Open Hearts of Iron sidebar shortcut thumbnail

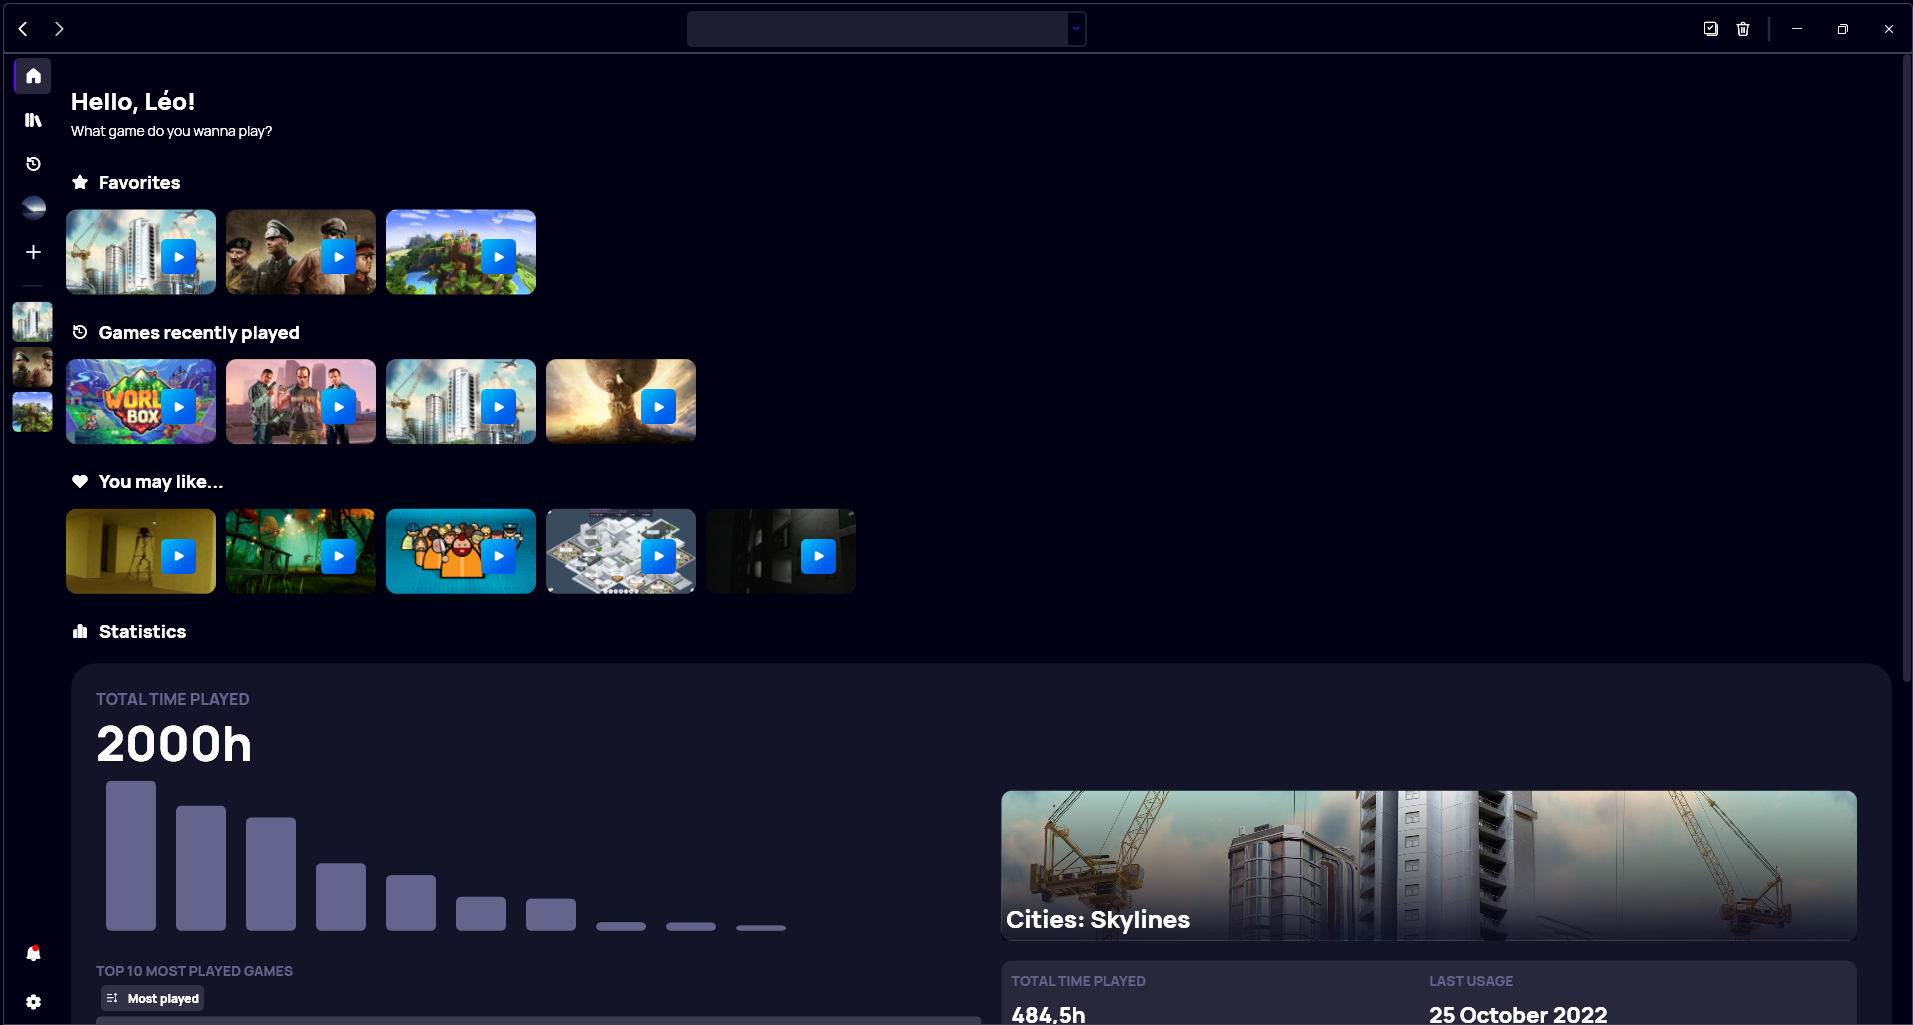33,367
